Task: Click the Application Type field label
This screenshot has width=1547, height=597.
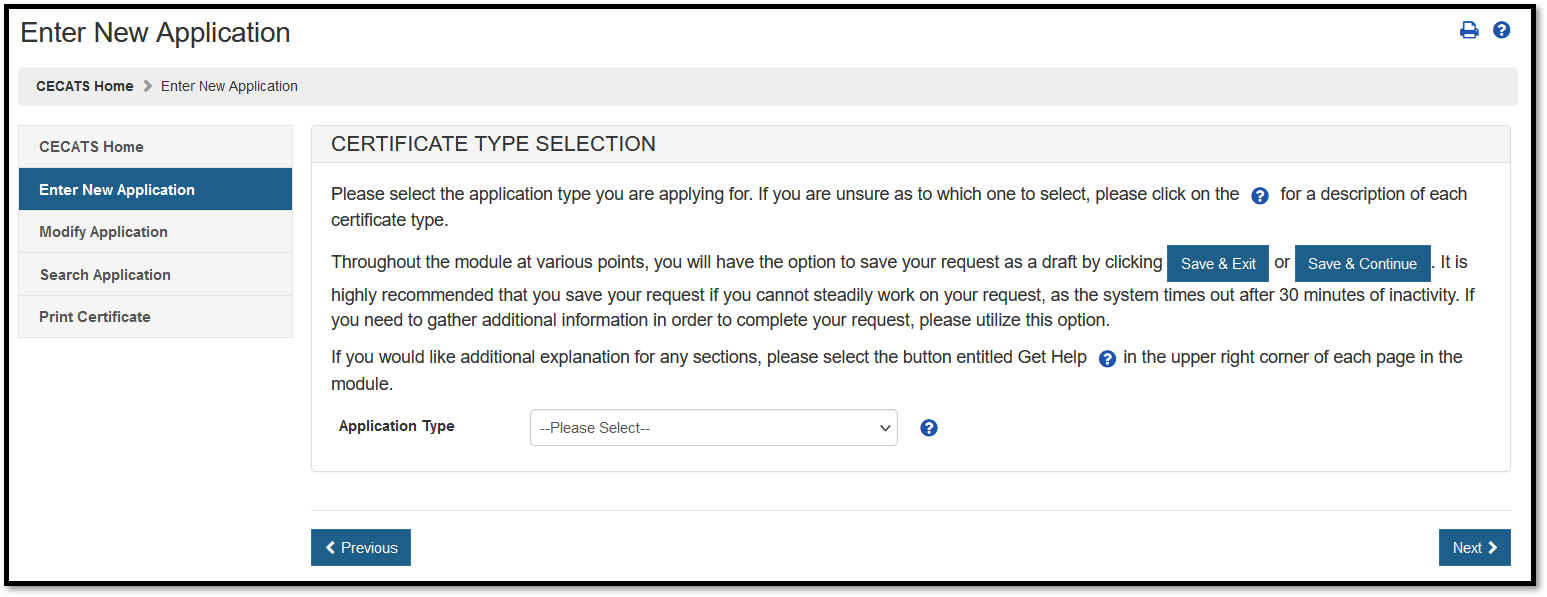Action: pyautogui.click(x=397, y=426)
